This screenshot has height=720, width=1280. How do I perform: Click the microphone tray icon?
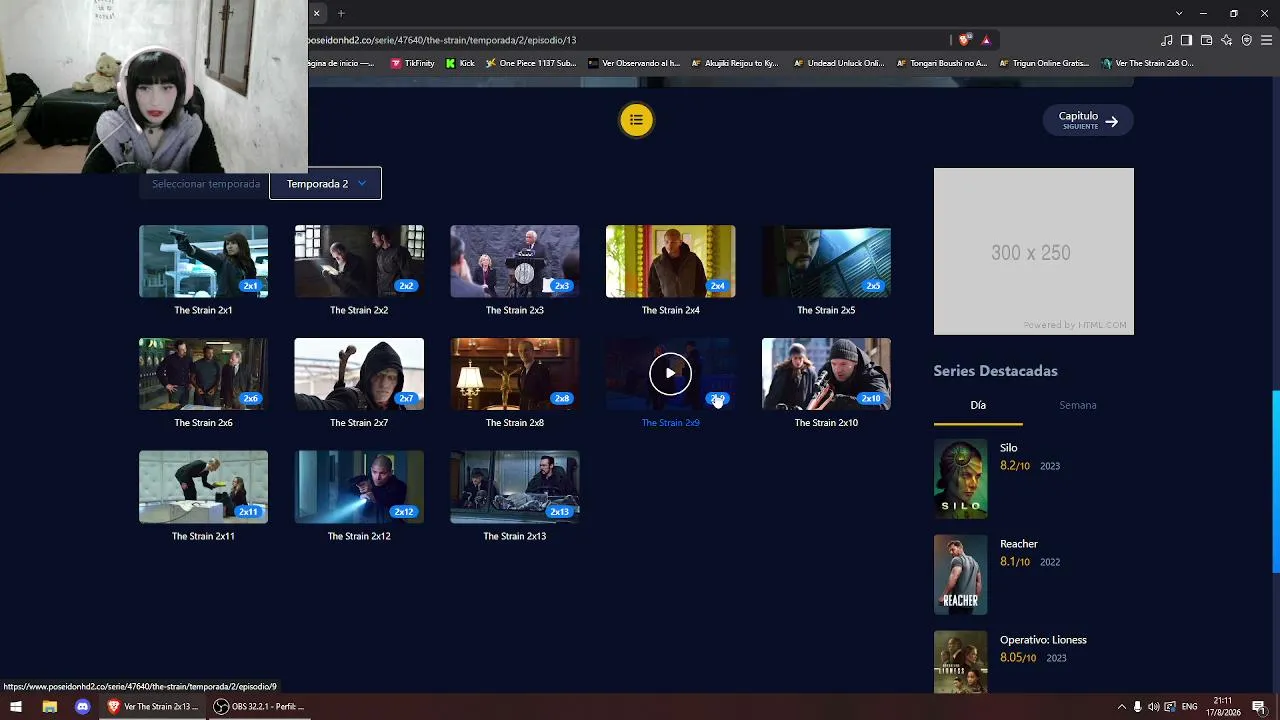tap(1138, 707)
